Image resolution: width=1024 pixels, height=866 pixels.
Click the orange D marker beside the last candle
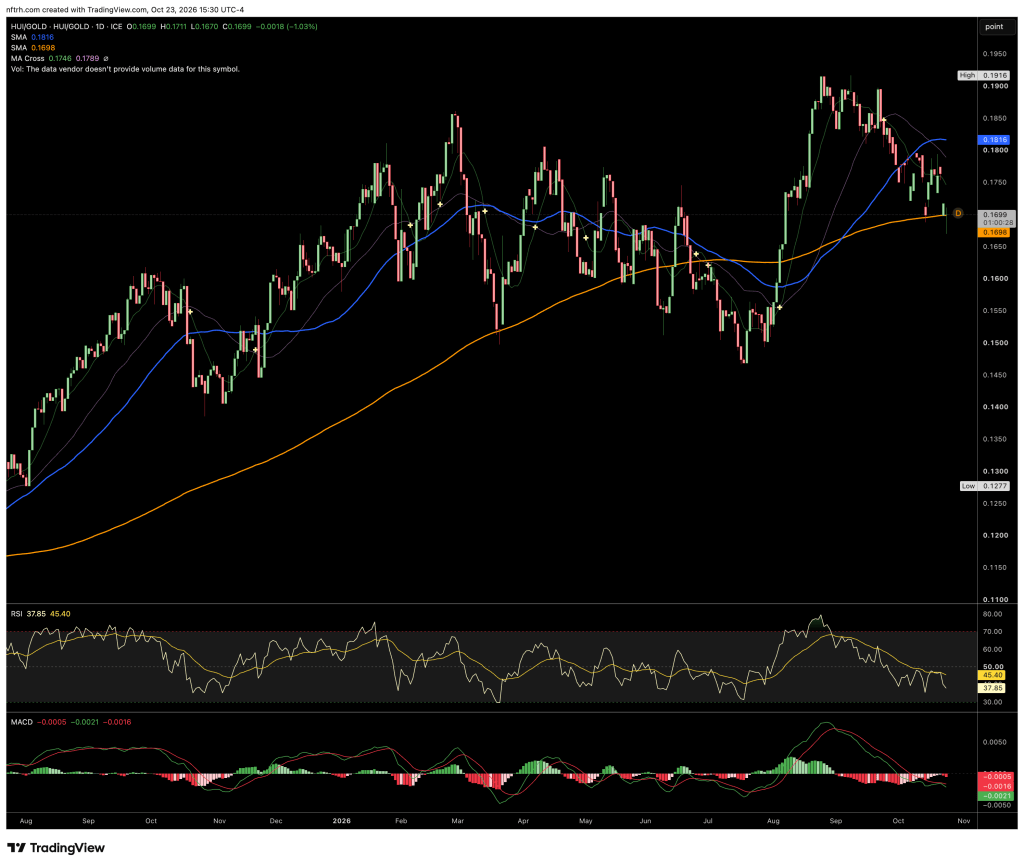[x=958, y=214]
